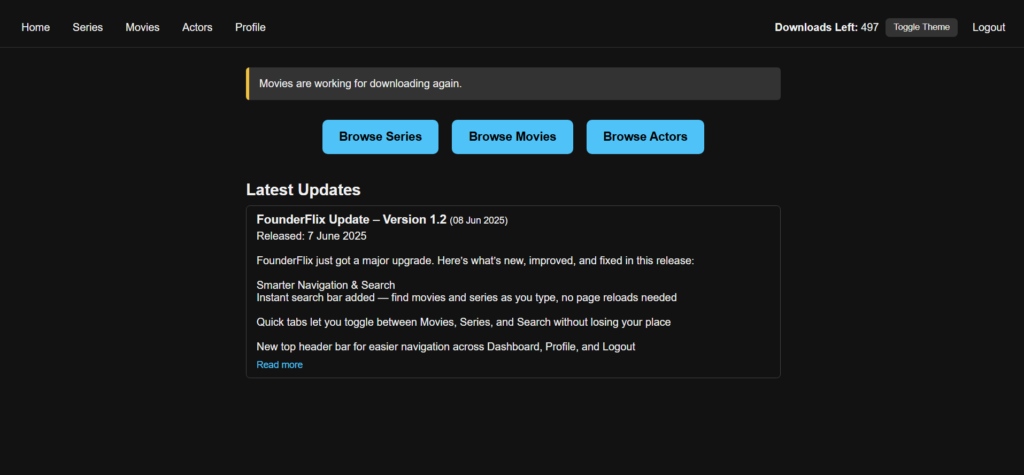This screenshot has height=475, width=1024.
Task: Open the Series nav link
Action: [87, 27]
